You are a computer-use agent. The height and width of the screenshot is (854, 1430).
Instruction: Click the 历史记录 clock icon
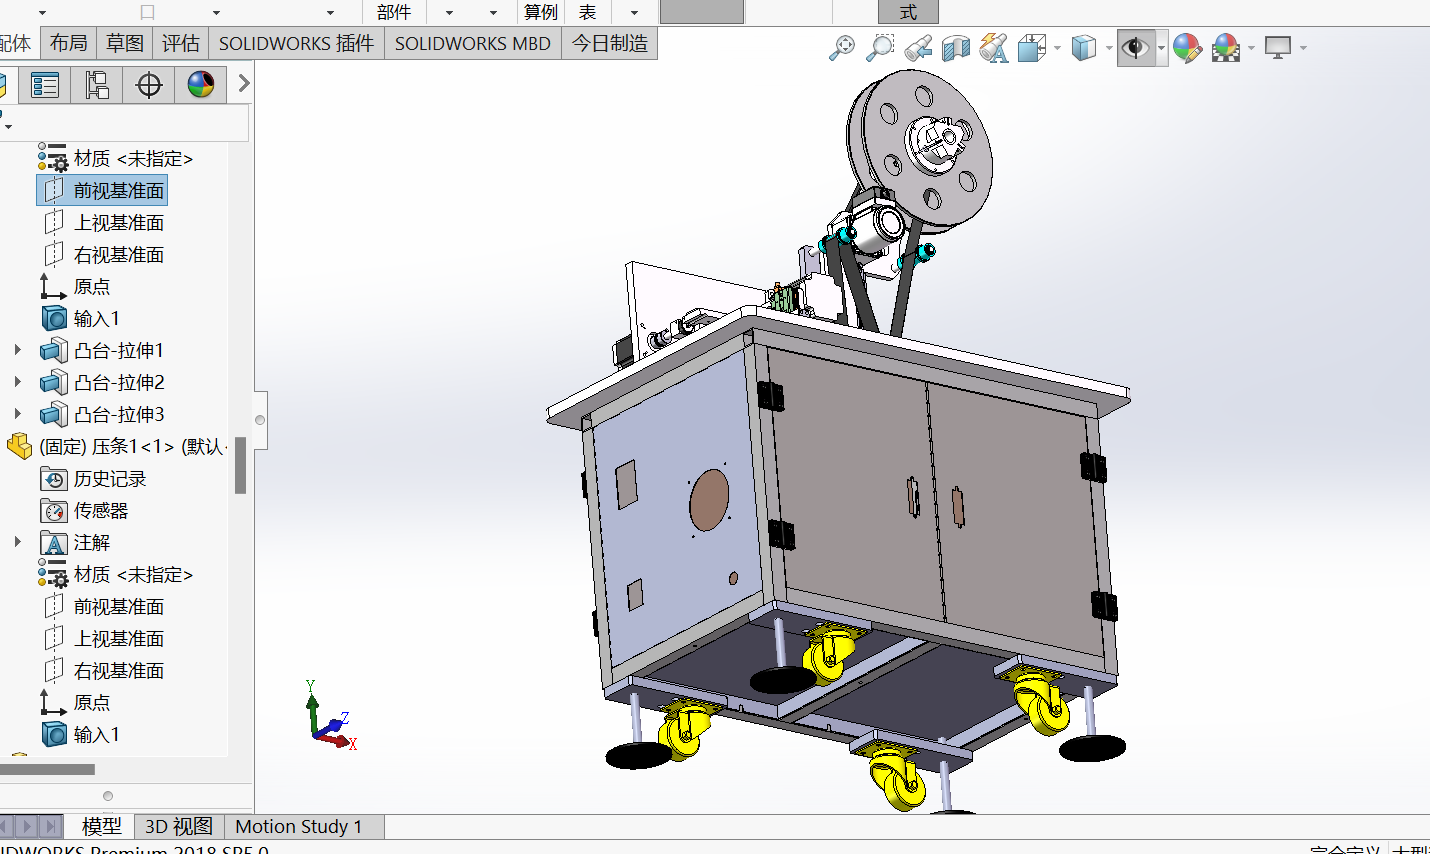pos(54,479)
